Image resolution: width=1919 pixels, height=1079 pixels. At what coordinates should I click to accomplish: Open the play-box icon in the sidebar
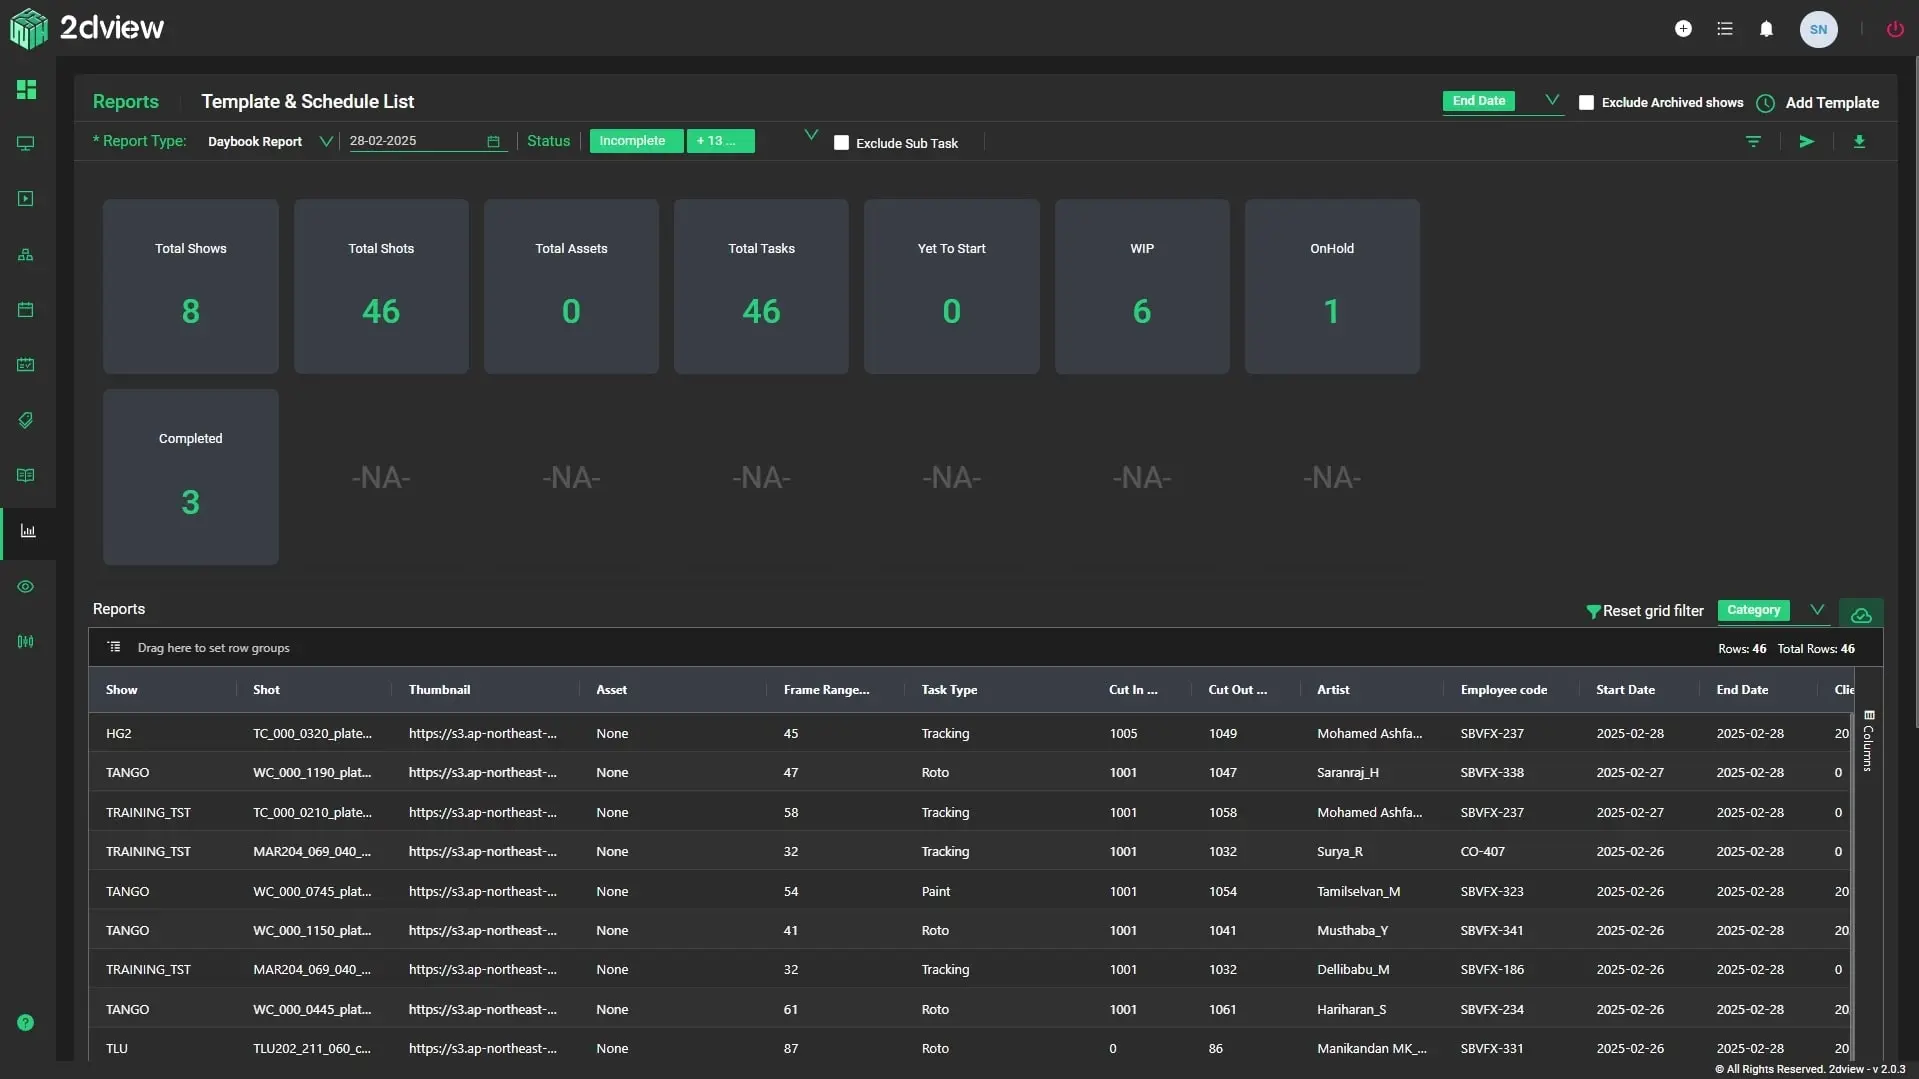tap(26, 199)
